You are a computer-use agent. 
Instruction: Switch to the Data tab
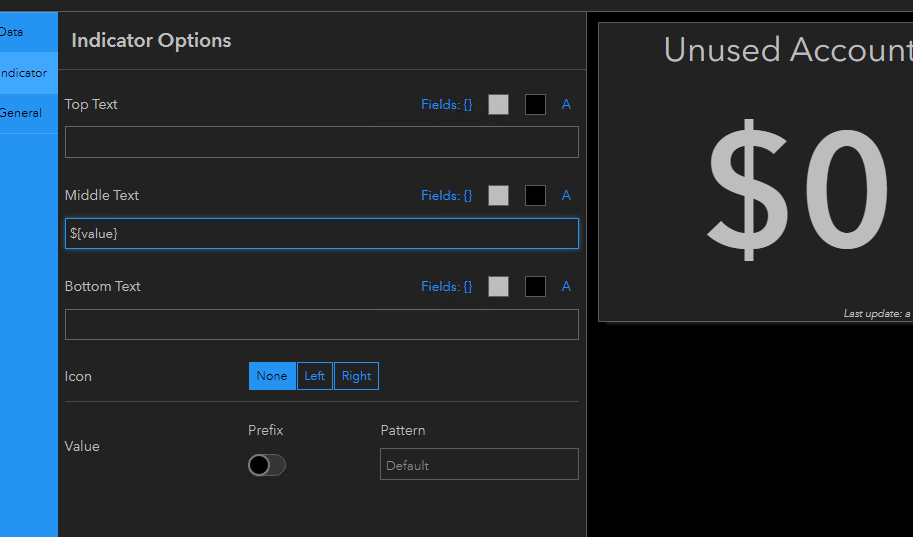click(x=12, y=32)
